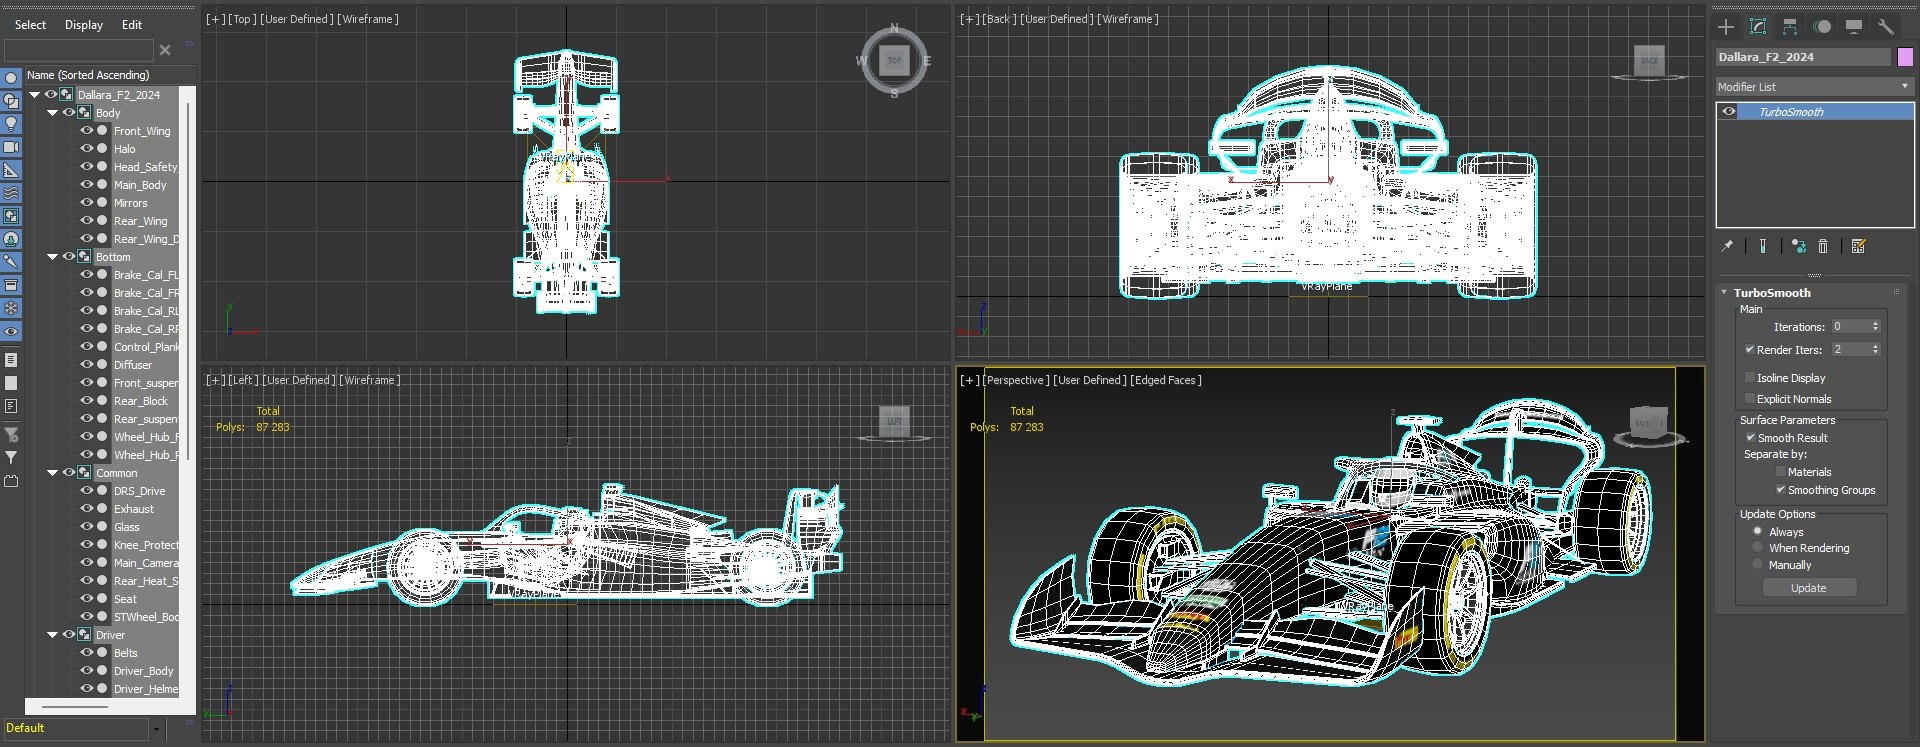
Task: Hide the Halo object via eye icon
Action: coord(87,148)
